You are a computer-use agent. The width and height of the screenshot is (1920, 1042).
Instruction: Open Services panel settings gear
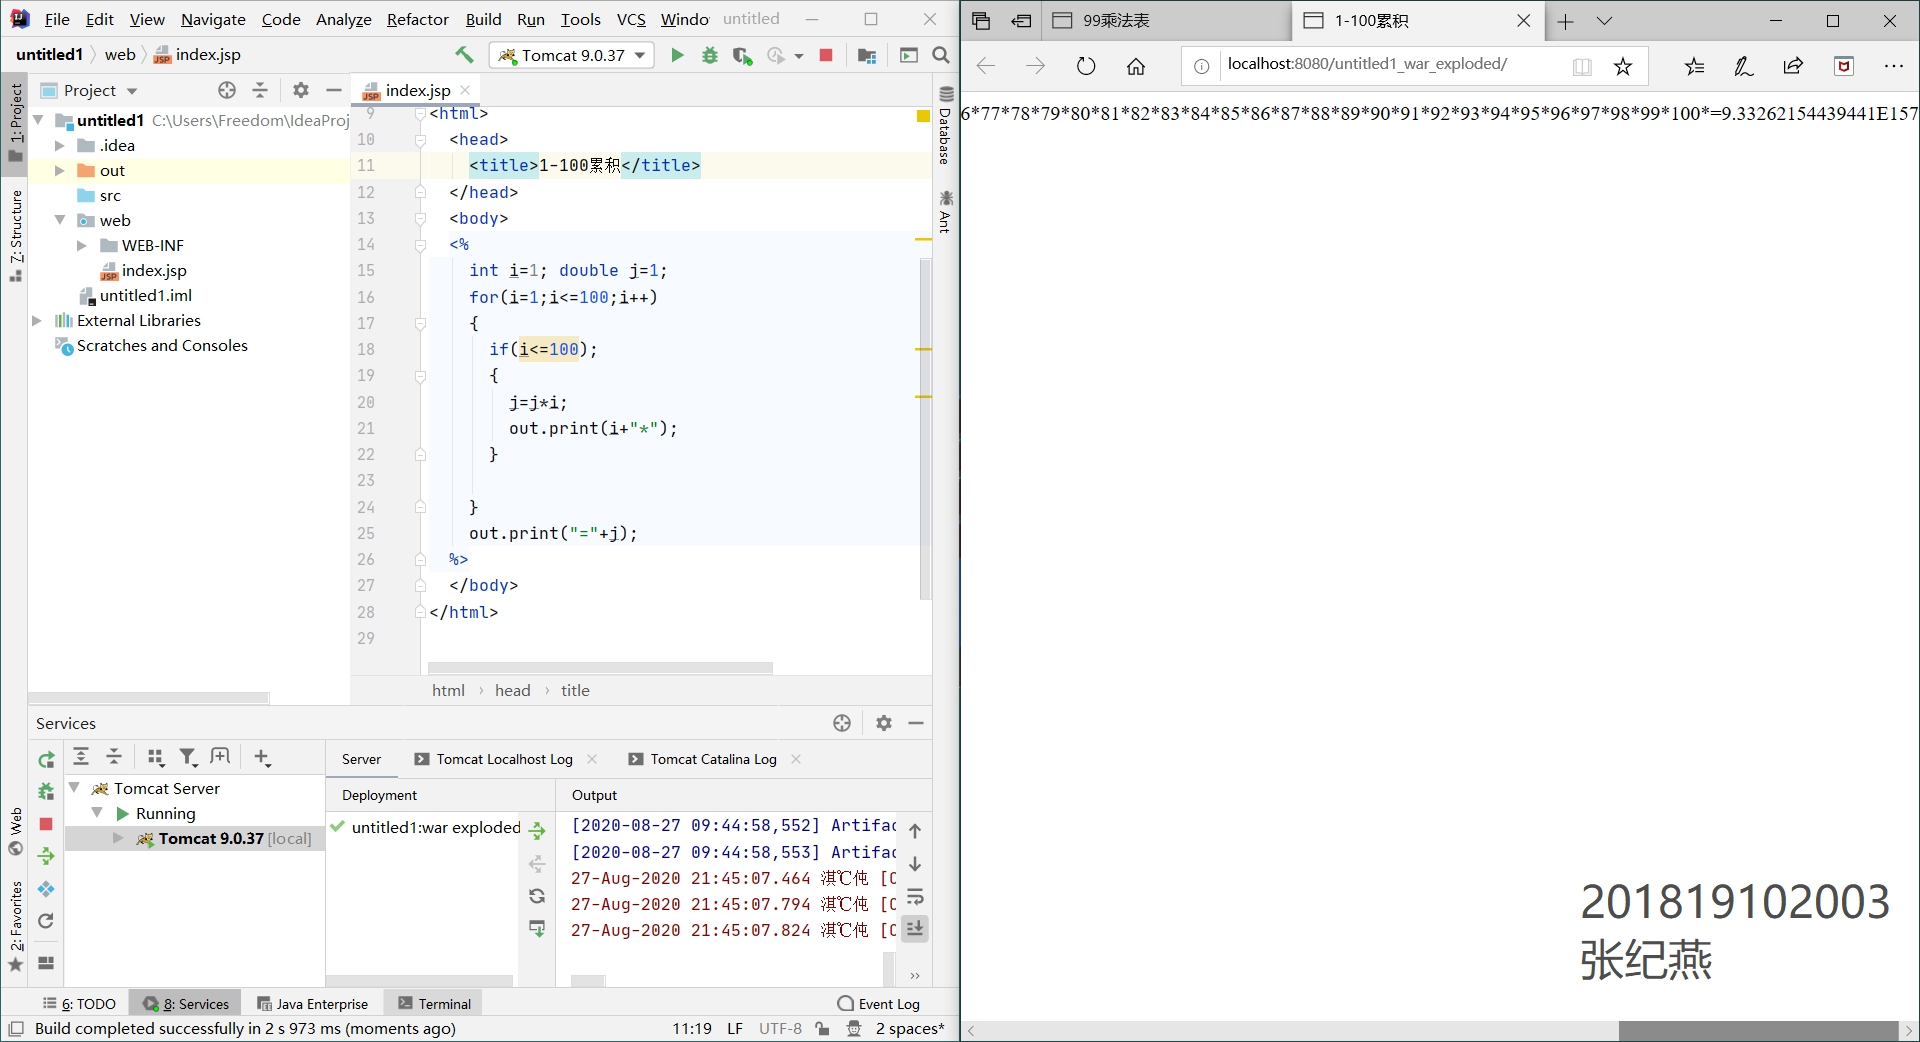[x=884, y=723]
